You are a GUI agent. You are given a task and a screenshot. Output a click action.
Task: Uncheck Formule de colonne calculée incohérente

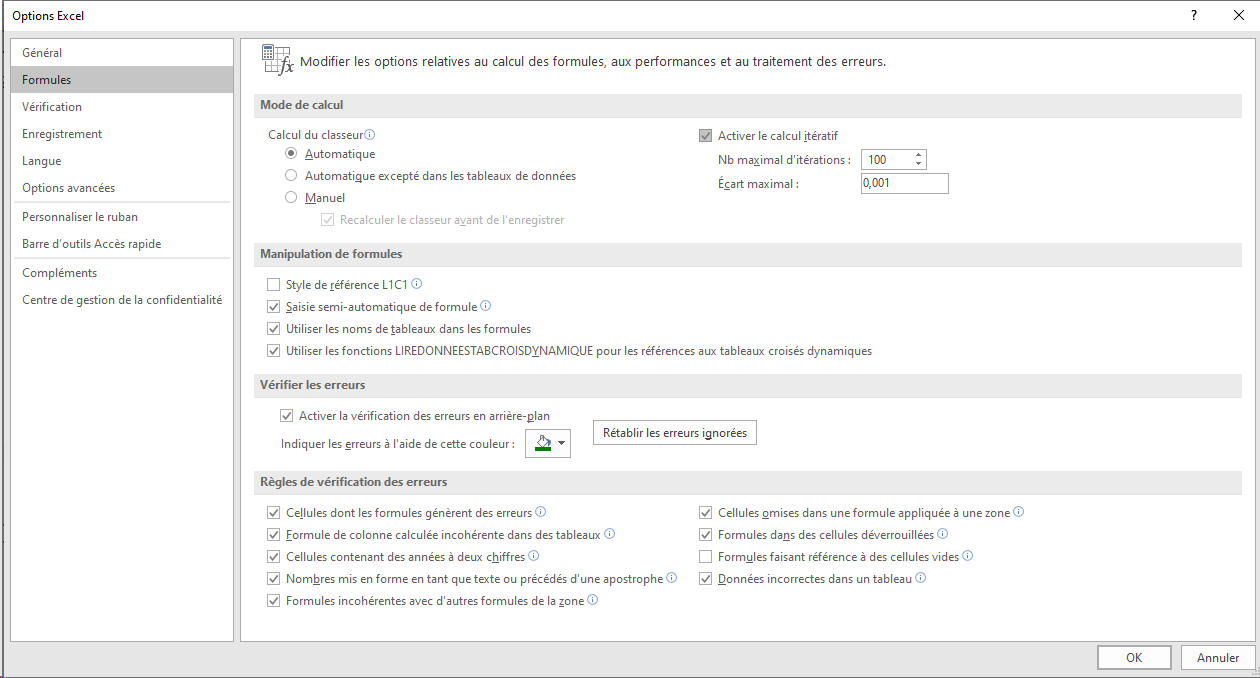(x=274, y=535)
